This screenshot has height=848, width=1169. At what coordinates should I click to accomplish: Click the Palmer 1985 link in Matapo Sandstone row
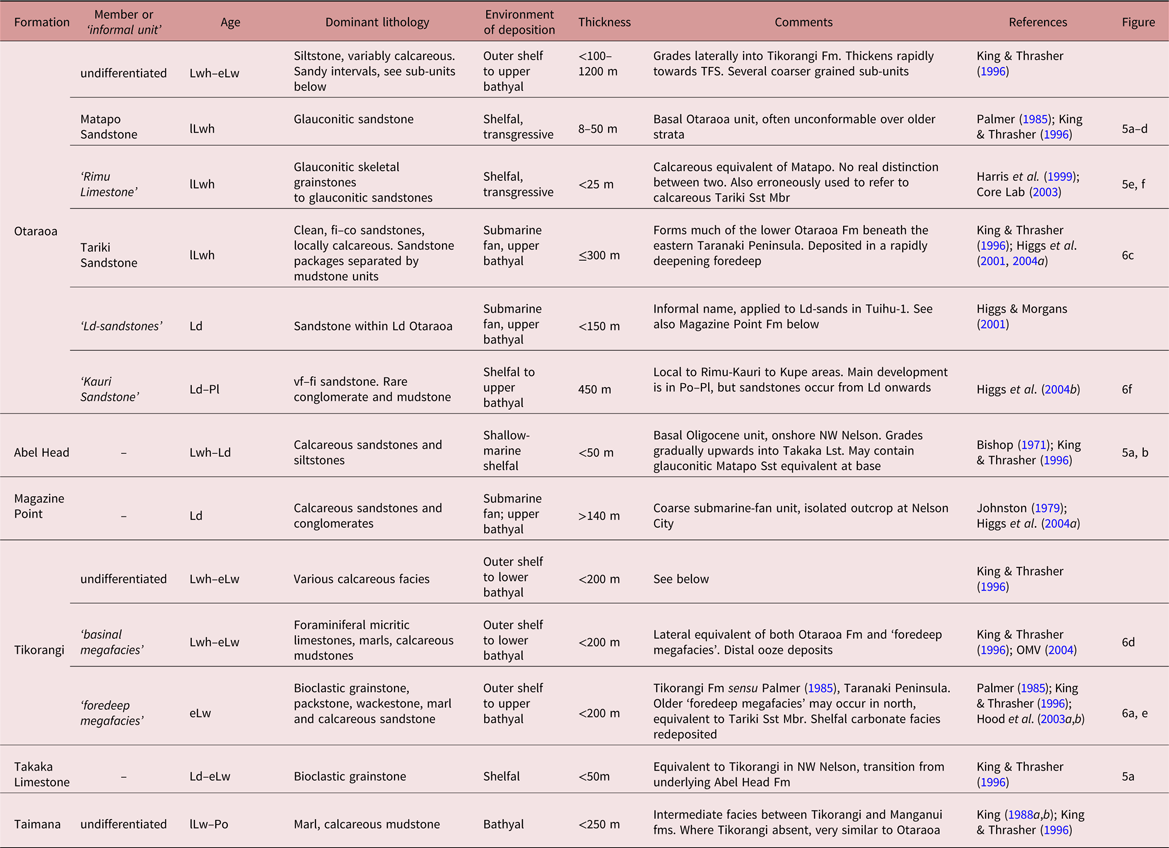pos(1017,119)
